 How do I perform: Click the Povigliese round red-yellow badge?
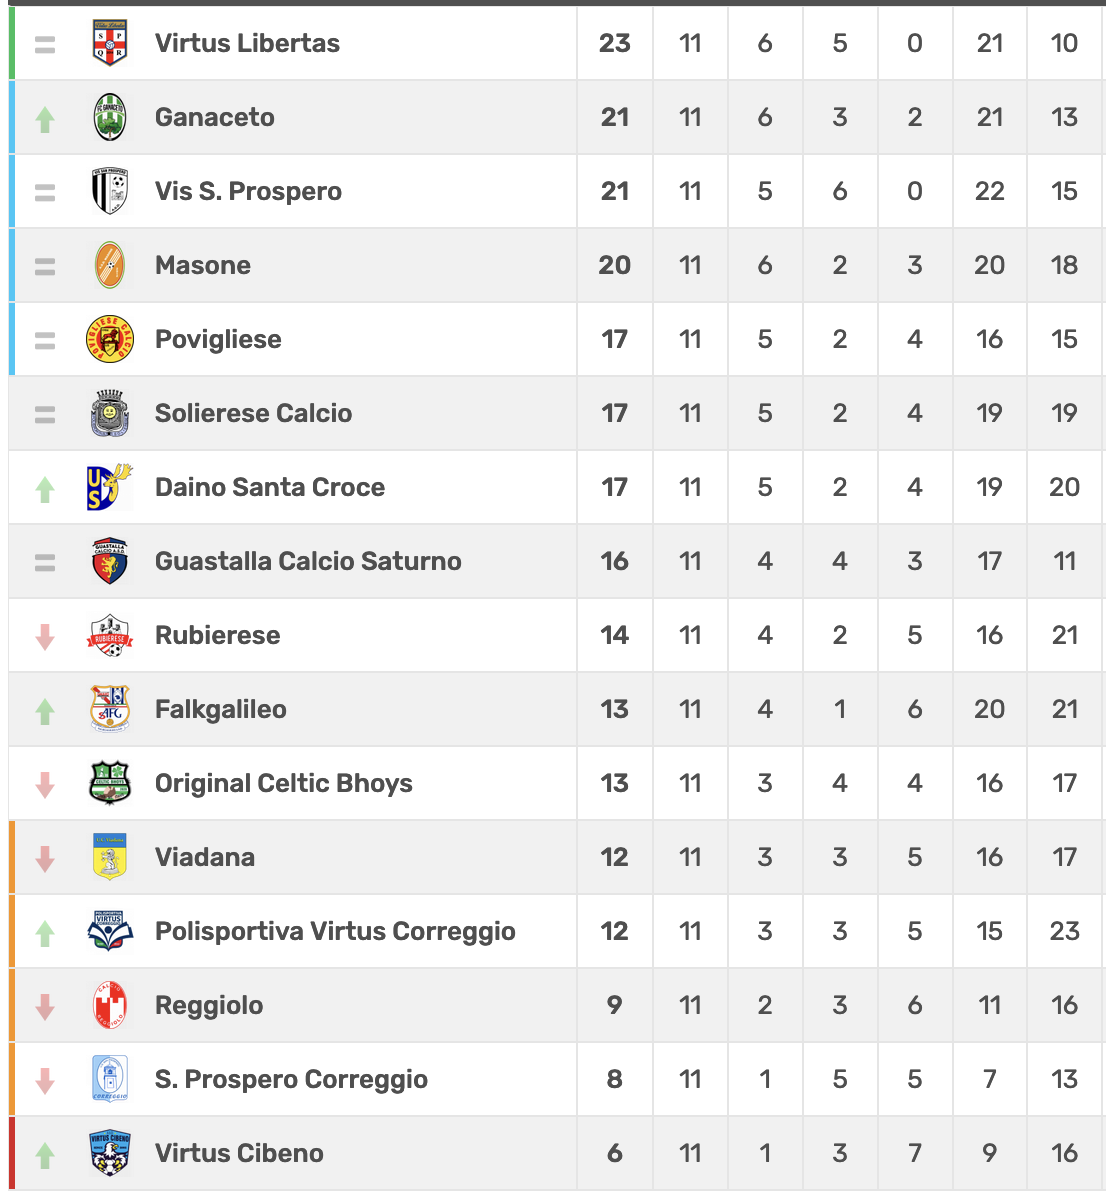[x=110, y=339]
